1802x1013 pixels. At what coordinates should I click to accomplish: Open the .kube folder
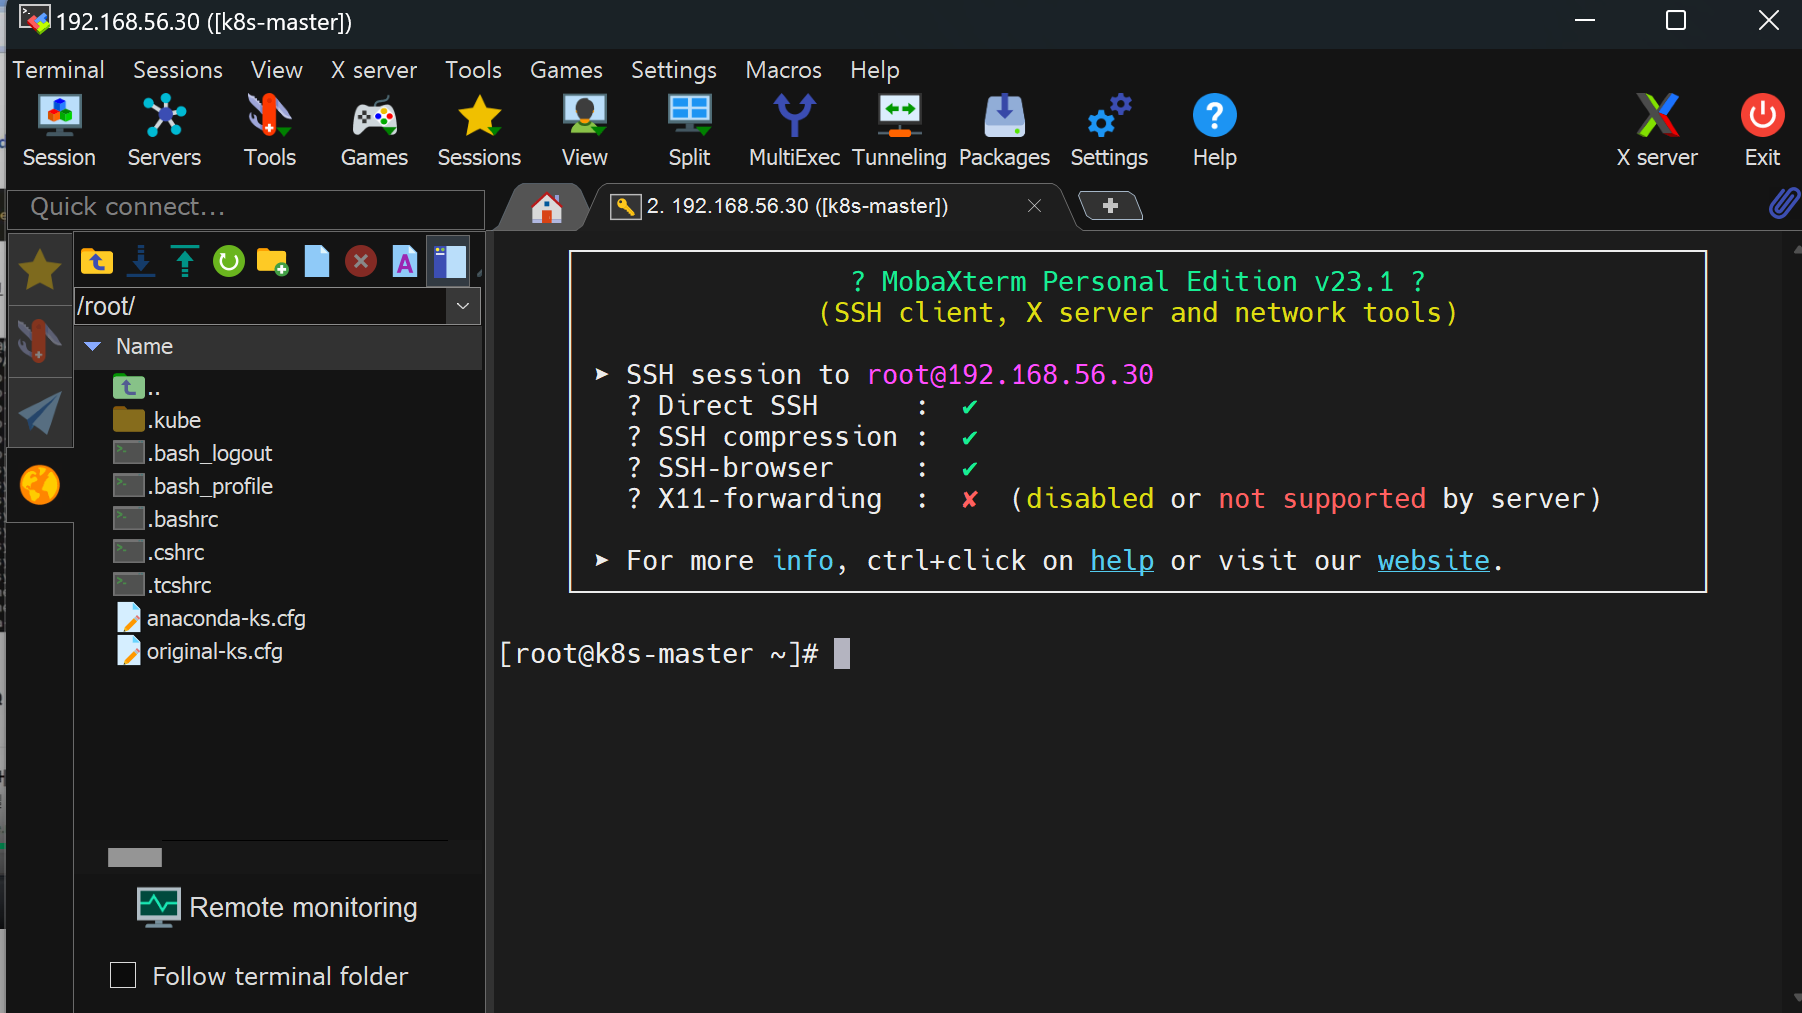[175, 420]
